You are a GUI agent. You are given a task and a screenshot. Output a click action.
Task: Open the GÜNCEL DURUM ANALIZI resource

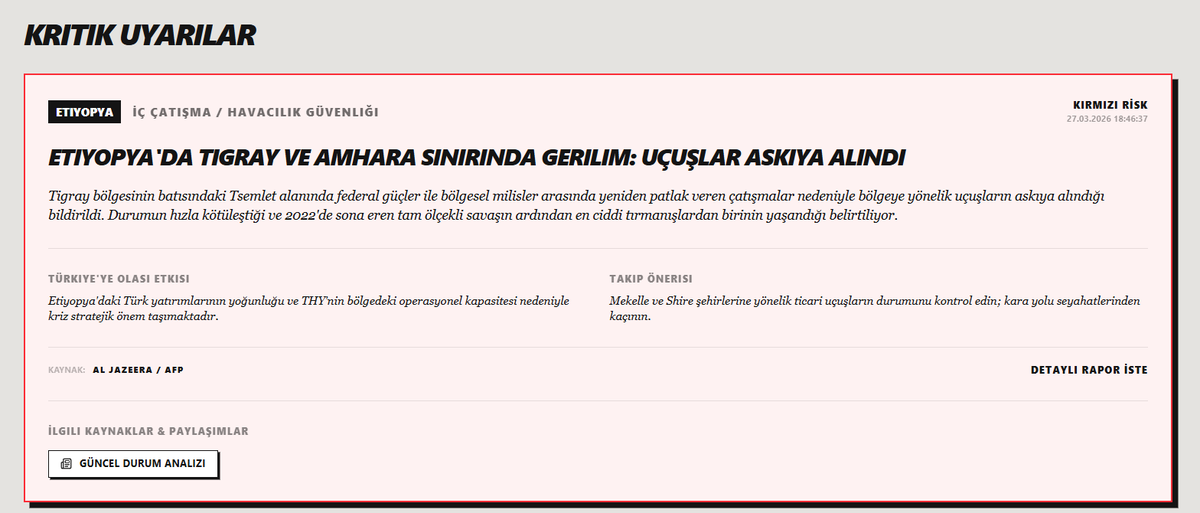[x=133, y=464]
